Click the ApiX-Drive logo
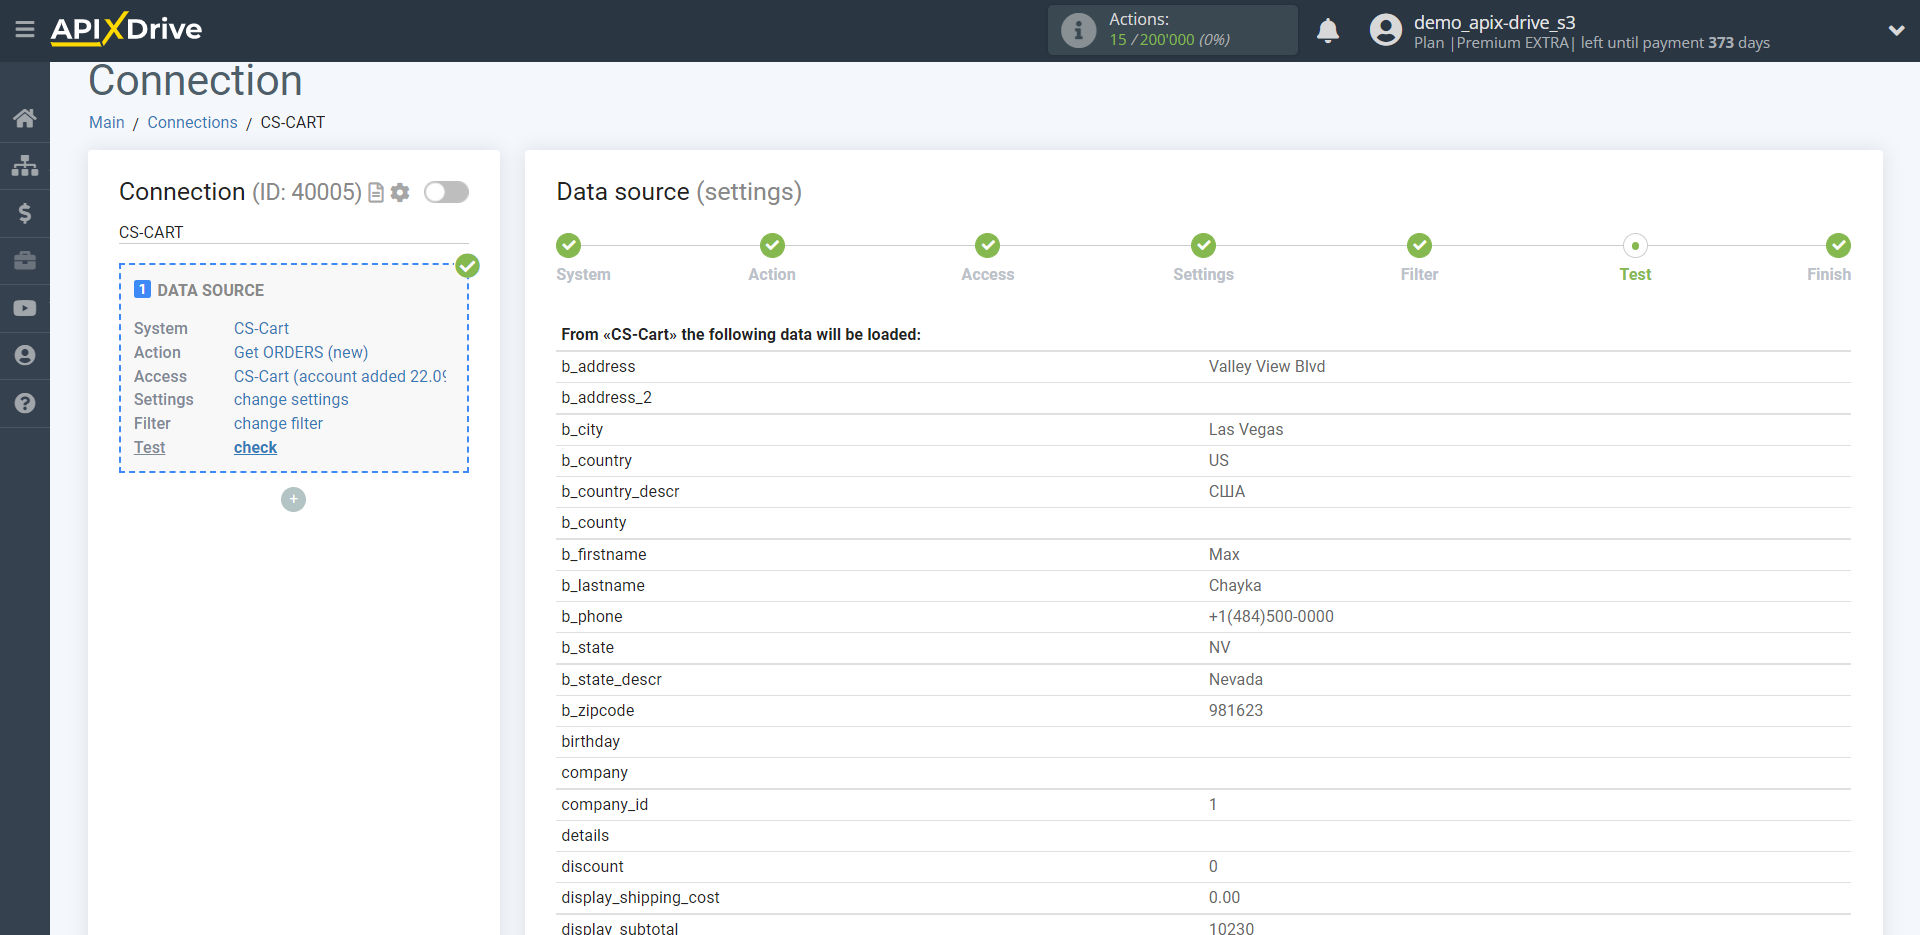The height and width of the screenshot is (935, 1920). (x=126, y=29)
